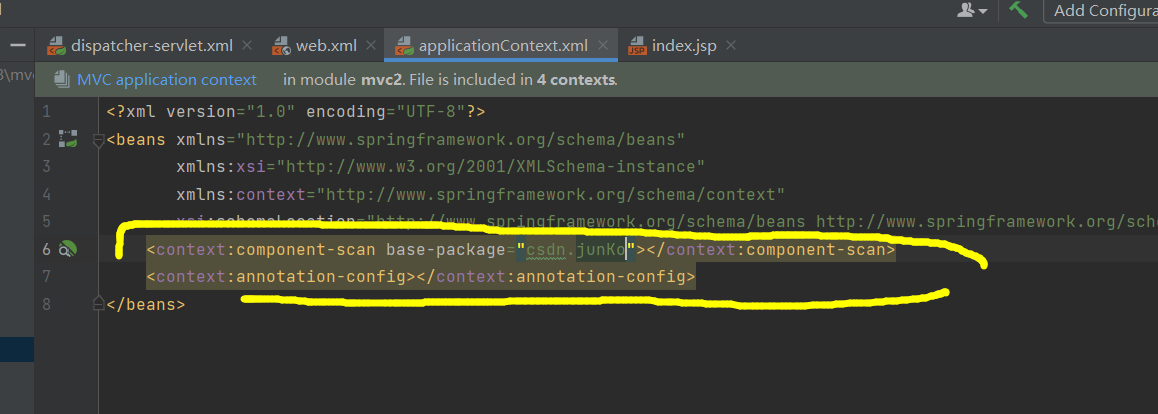Close the dispatcher-servlet.xml tab

pos(247,46)
